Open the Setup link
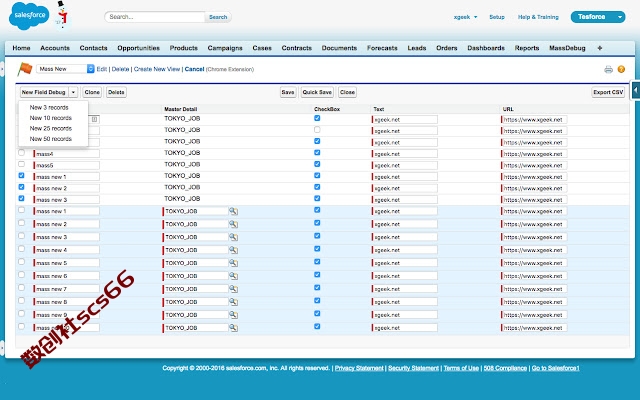The height and width of the screenshot is (400, 640). [497, 17]
